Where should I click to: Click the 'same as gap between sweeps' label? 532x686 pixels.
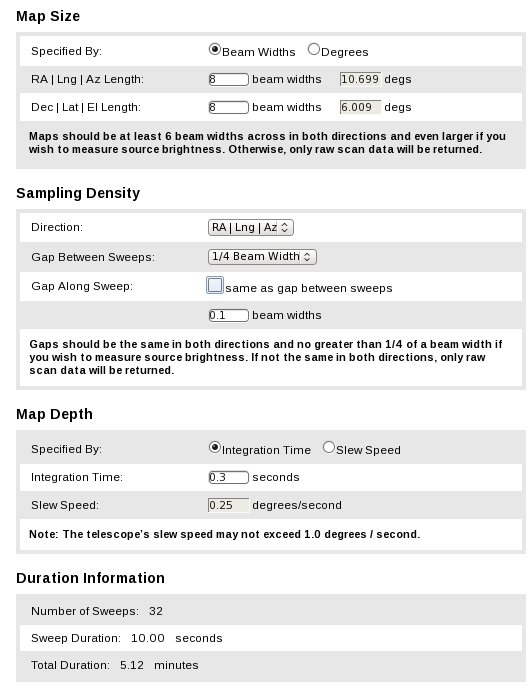tap(309, 288)
